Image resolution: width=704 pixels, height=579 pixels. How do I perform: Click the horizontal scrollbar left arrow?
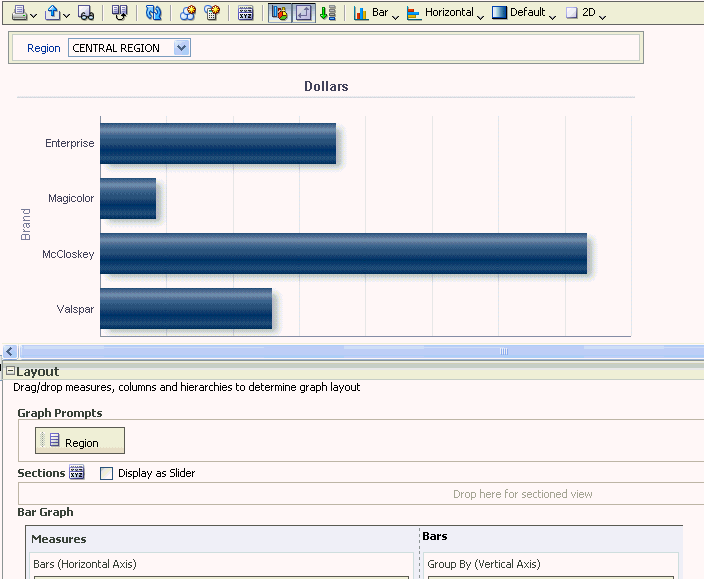coord(10,351)
